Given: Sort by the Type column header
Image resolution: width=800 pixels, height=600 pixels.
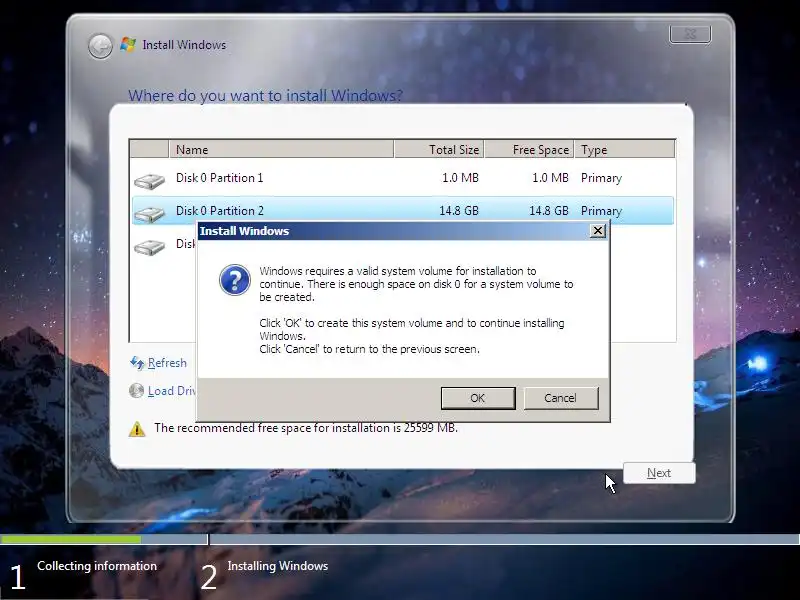Looking at the screenshot, I should 624,149.
